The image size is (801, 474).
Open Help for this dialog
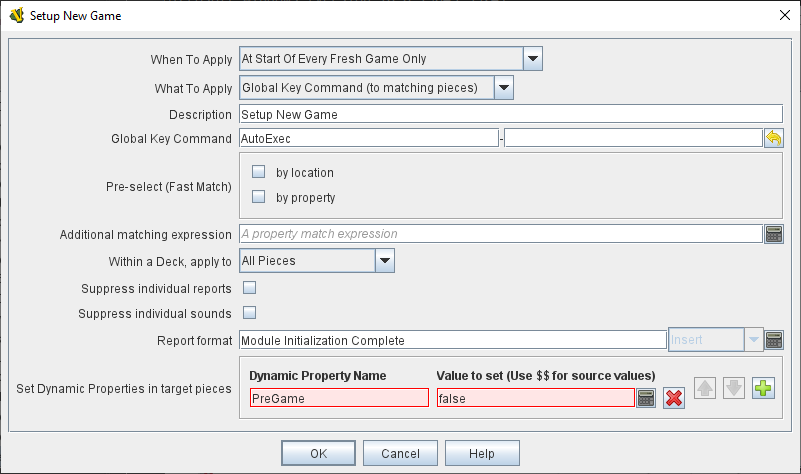482,453
